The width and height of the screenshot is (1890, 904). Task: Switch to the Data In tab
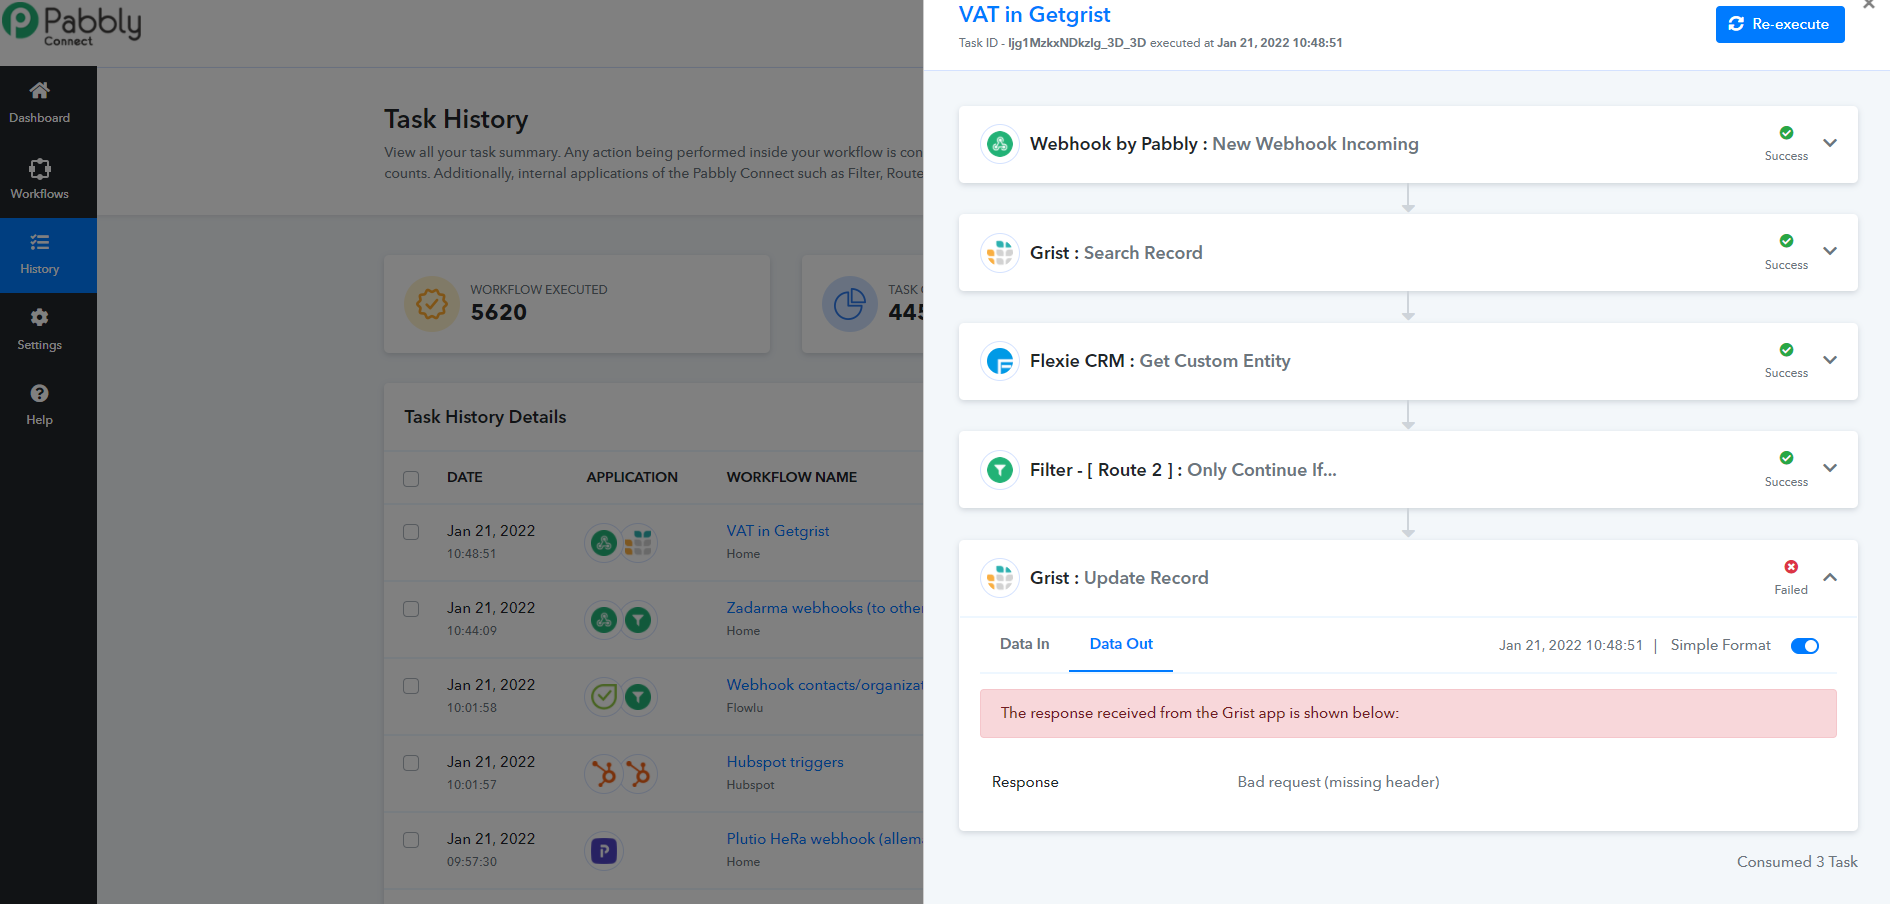[1025, 644]
